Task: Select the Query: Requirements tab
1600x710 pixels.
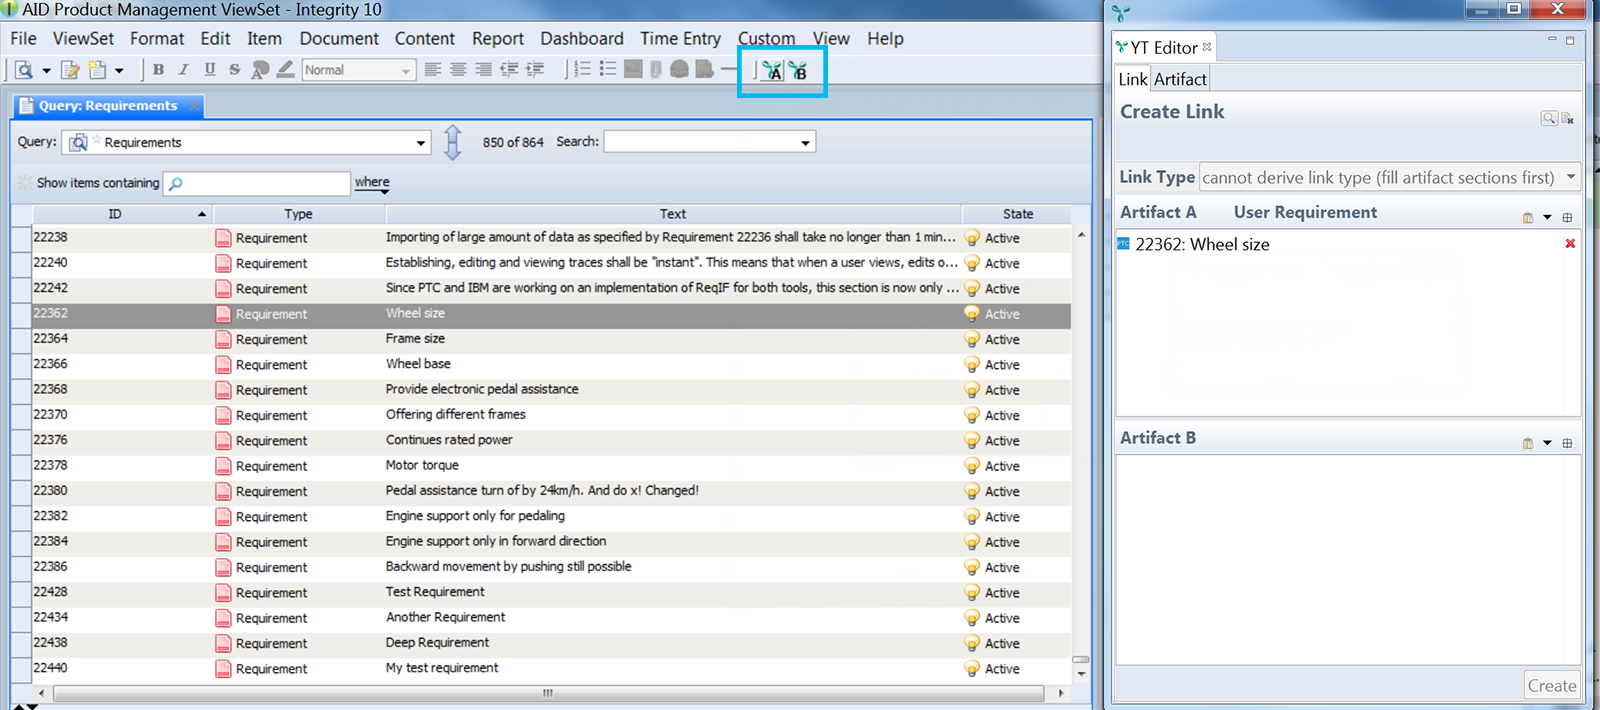Action: 108,106
